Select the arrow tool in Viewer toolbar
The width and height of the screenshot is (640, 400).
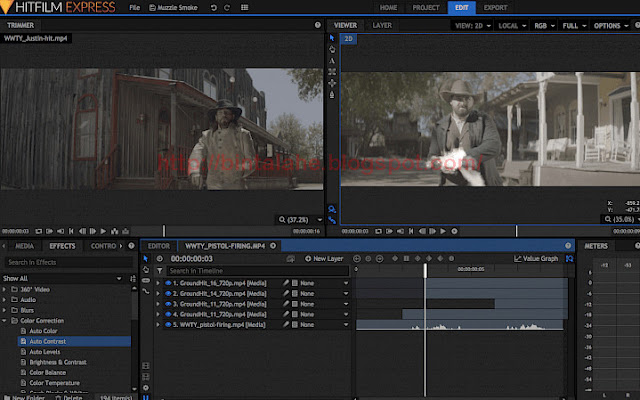pyautogui.click(x=332, y=38)
